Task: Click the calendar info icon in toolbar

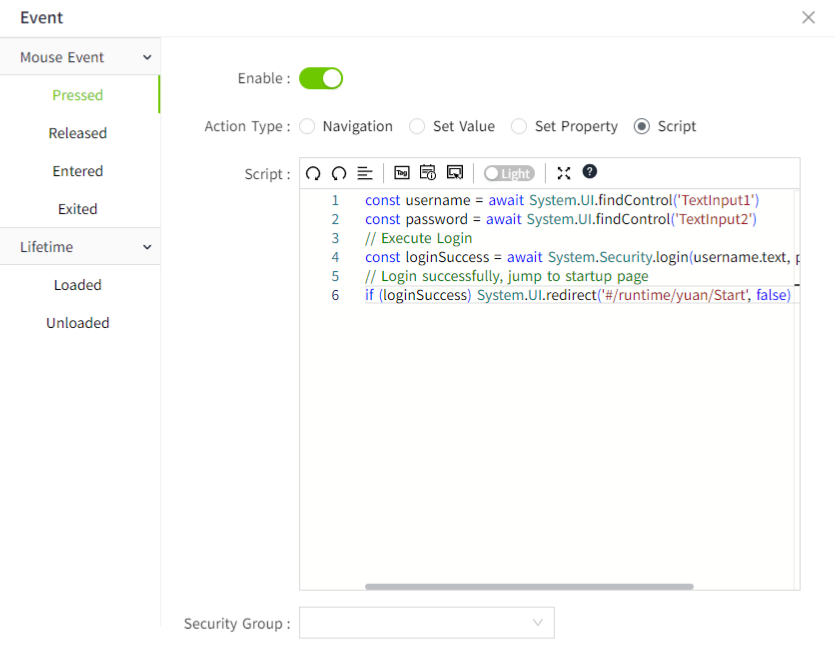Action: [x=428, y=173]
